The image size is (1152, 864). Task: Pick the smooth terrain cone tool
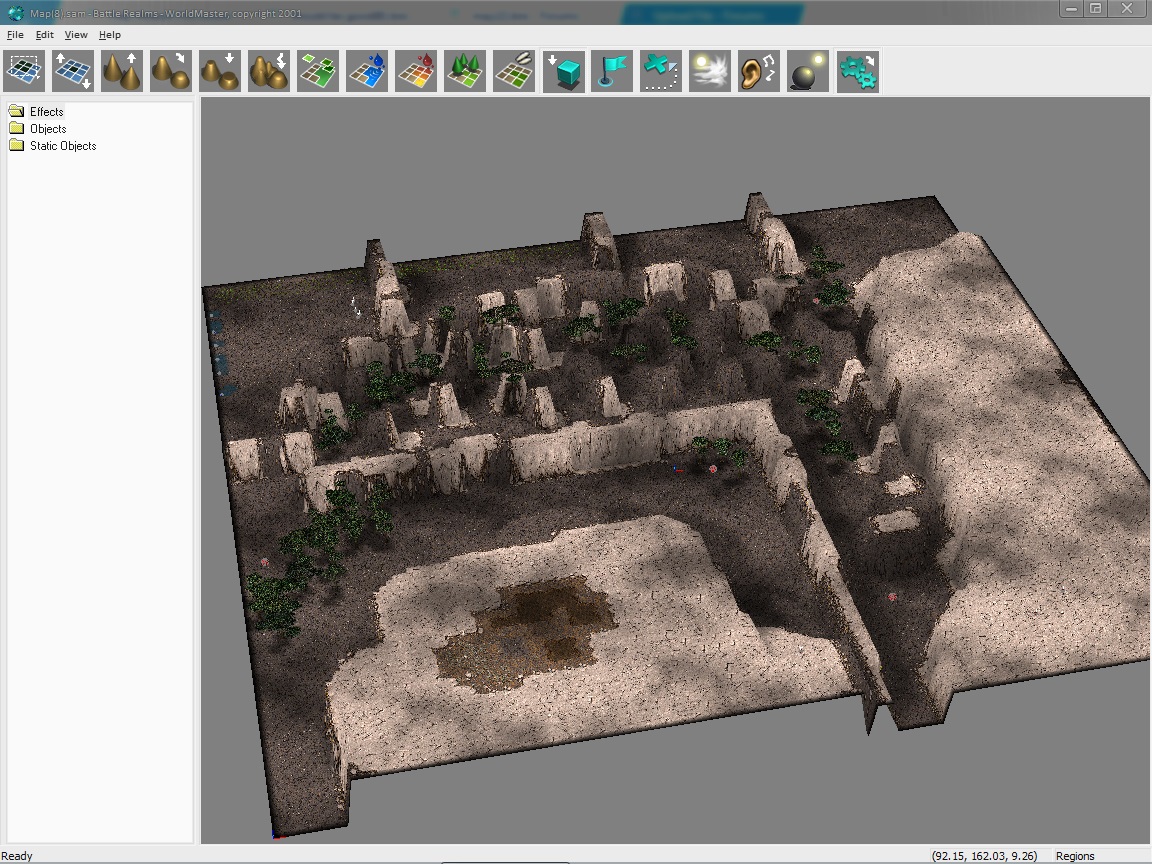pyautogui.click(x=170, y=71)
